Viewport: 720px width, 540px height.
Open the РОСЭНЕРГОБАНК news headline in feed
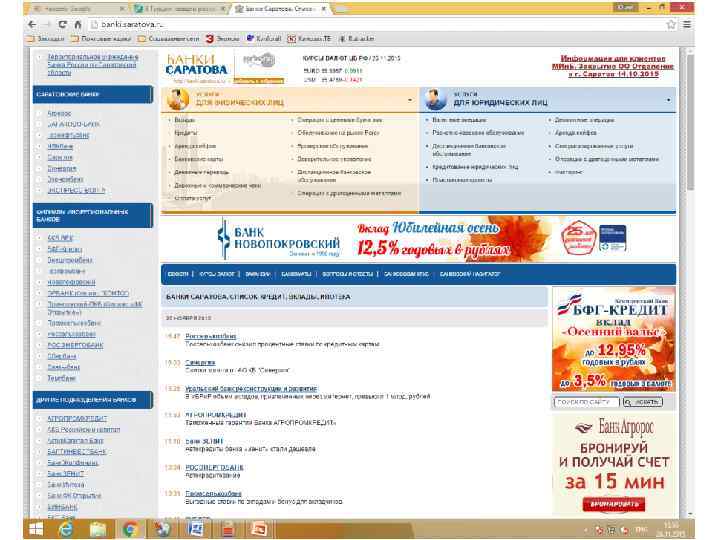pos(214,467)
